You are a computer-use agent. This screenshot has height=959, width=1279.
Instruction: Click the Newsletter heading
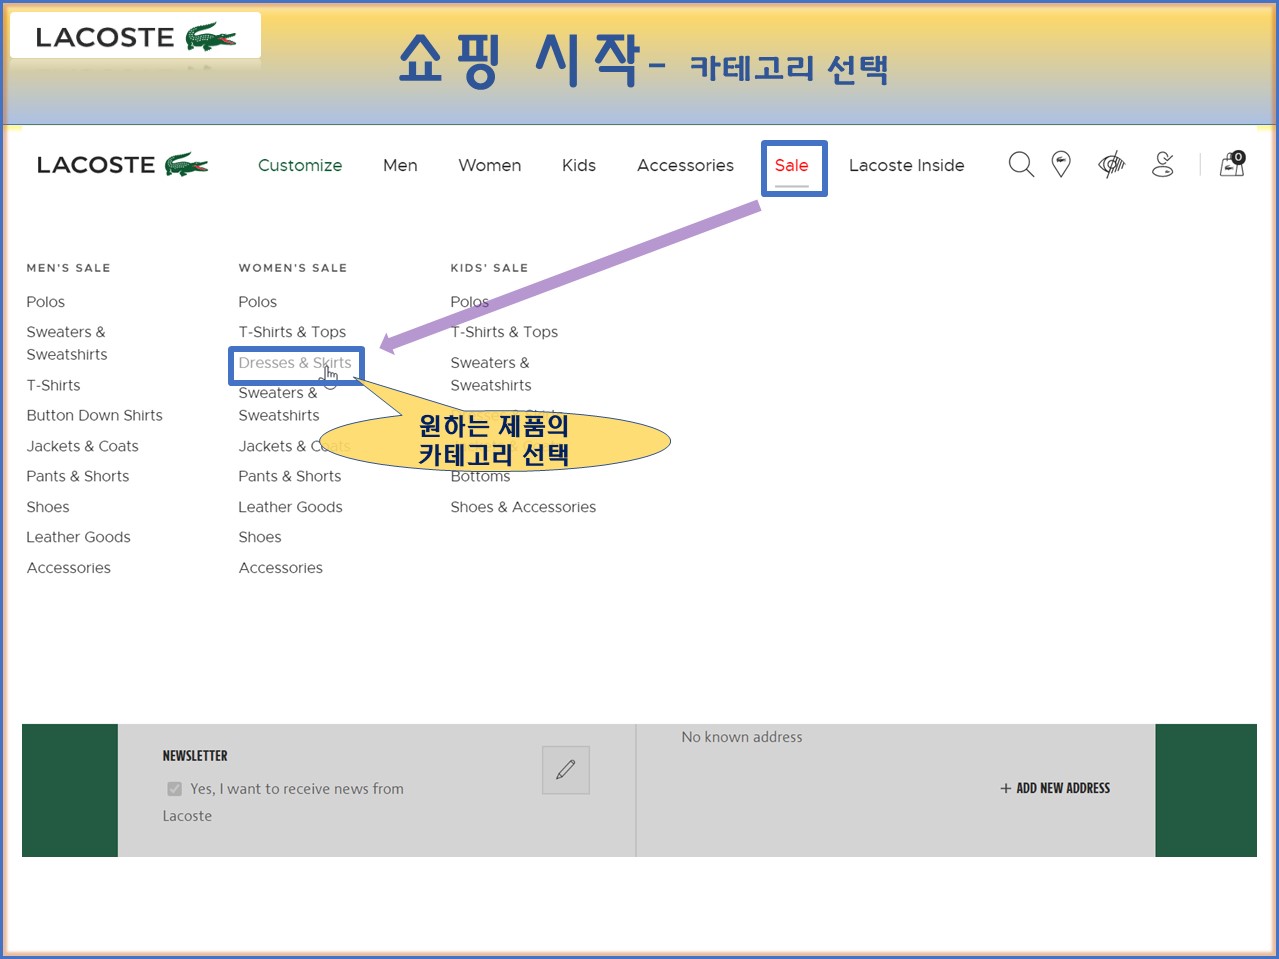click(195, 756)
